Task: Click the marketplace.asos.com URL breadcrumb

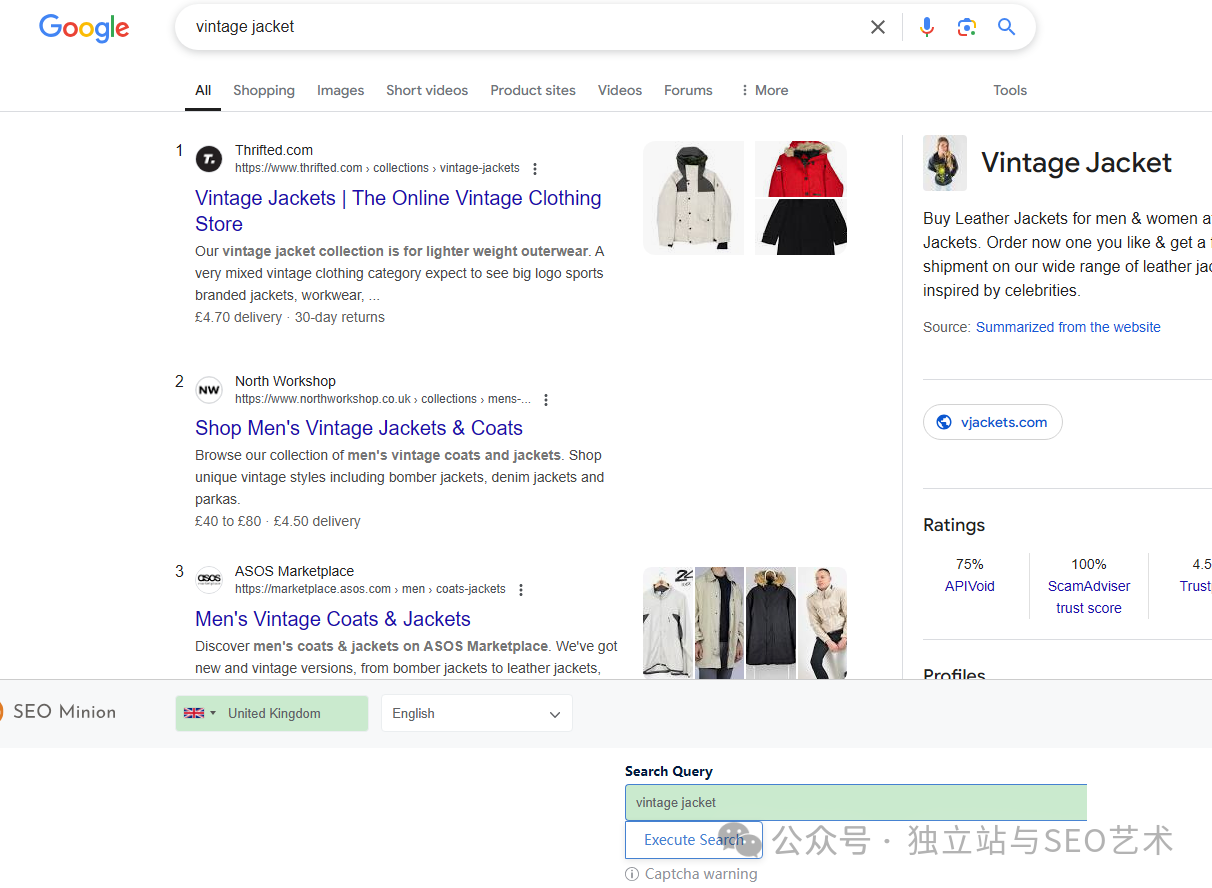Action: tap(370, 589)
